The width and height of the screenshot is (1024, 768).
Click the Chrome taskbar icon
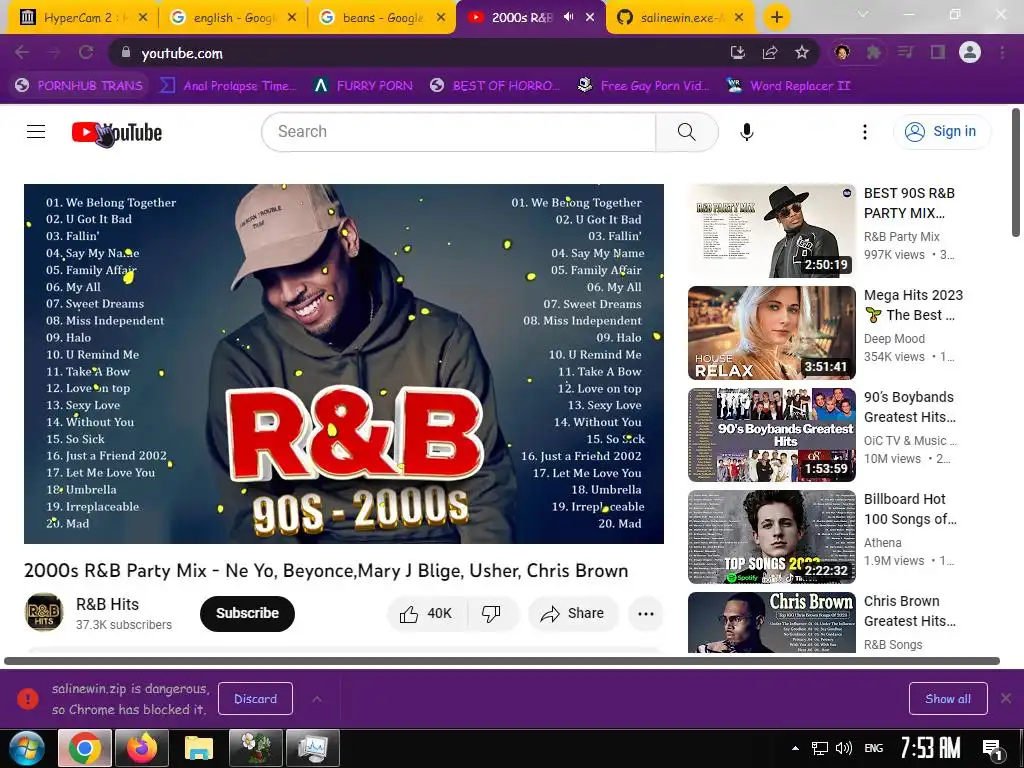click(x=84, y=748)
